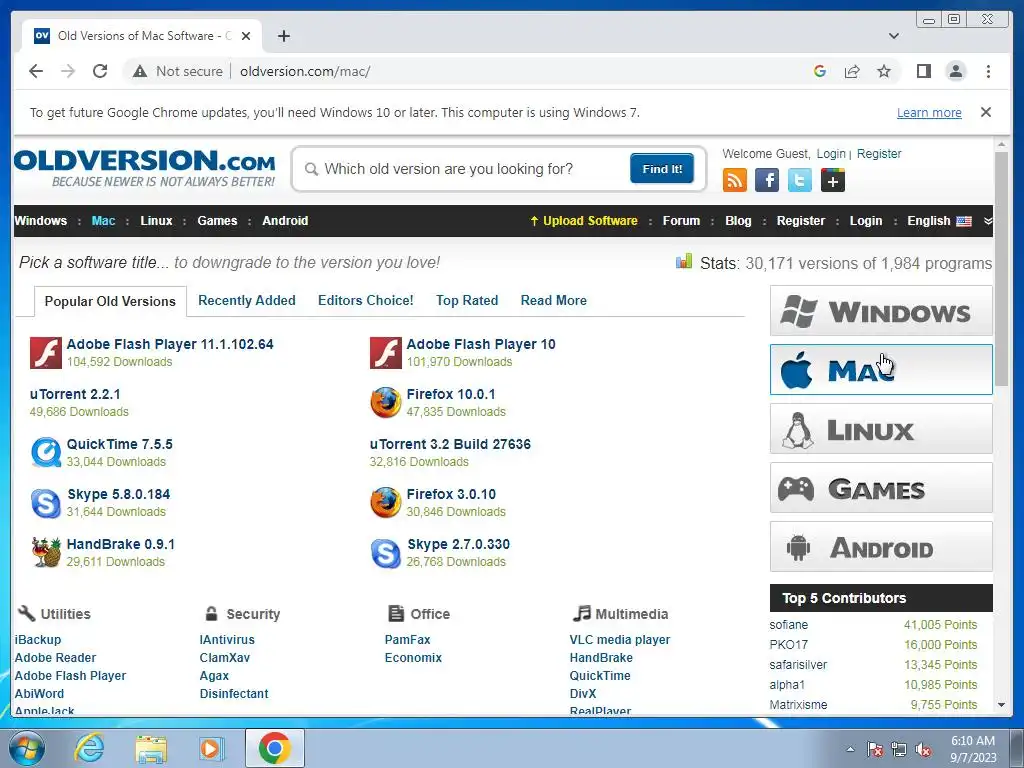
Task: Open the Forum link
Action: pos(681,221)
